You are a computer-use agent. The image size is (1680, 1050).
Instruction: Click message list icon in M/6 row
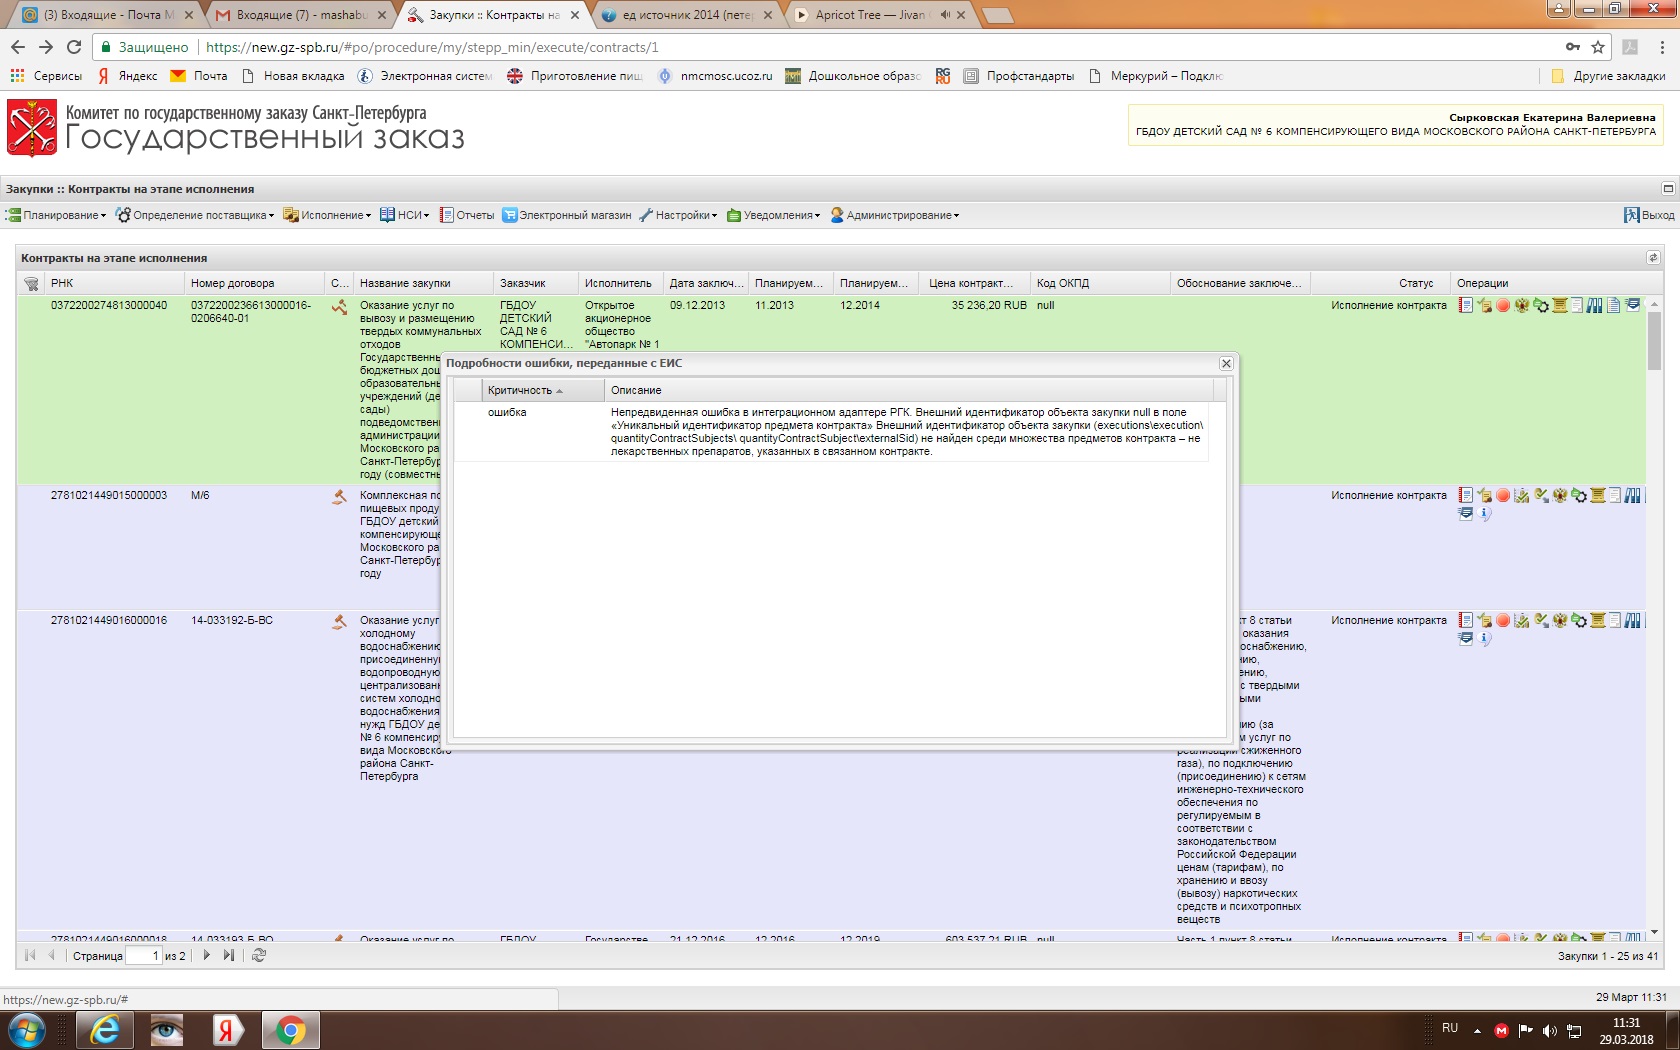click(x=1466, y=514)
